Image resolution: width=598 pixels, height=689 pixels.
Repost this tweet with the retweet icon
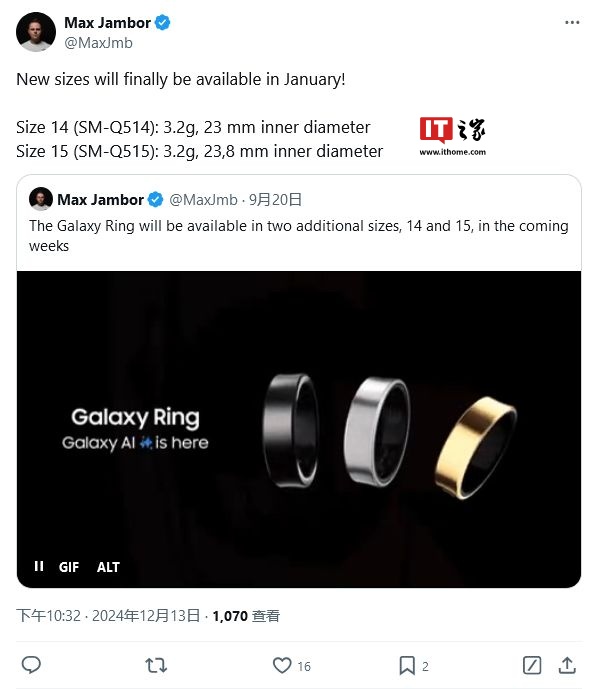coord(156,665)
